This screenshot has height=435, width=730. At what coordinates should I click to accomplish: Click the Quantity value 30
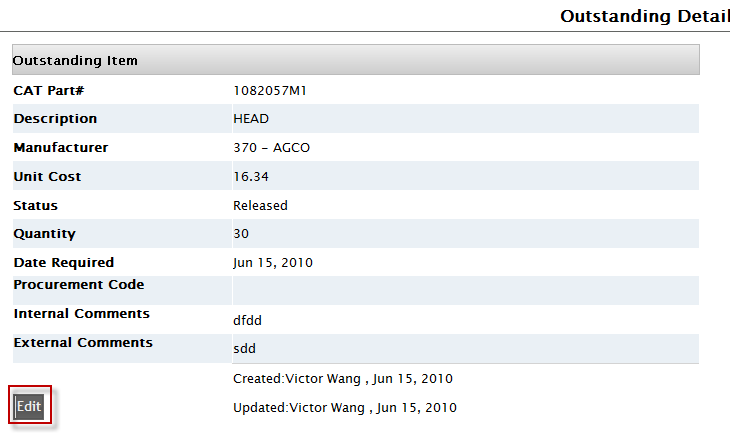coord(241,234)
